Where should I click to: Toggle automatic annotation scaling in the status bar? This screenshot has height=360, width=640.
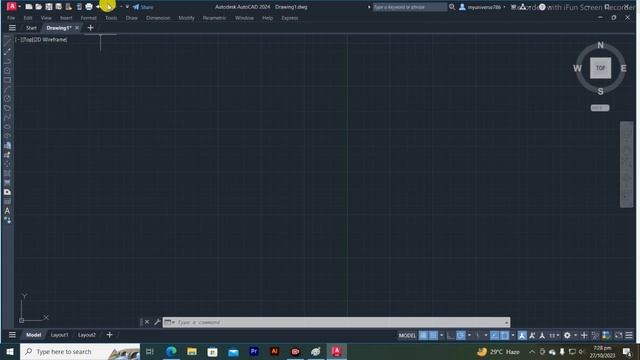tap(532, 336)
